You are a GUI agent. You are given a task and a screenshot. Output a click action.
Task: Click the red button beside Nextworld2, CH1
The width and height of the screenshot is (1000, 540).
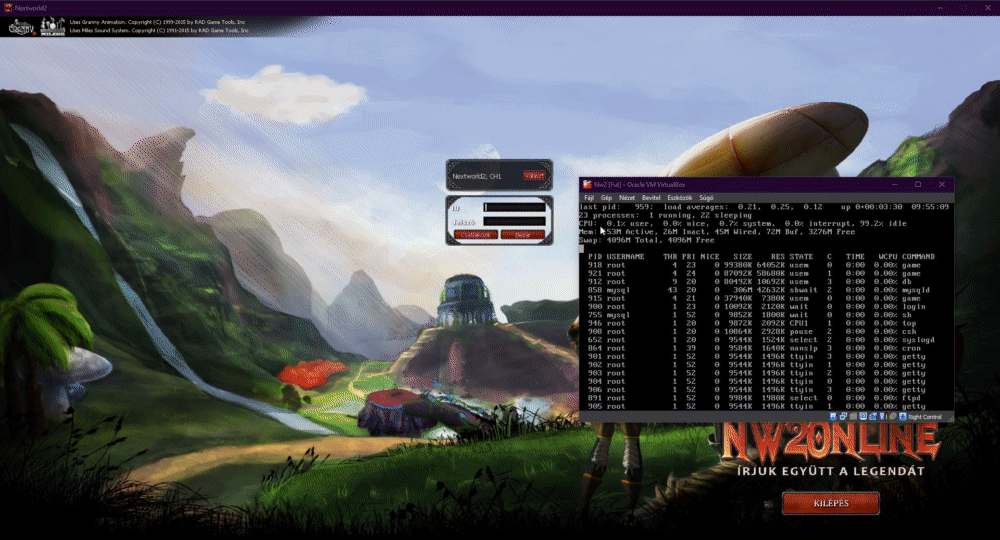[534, 175]
